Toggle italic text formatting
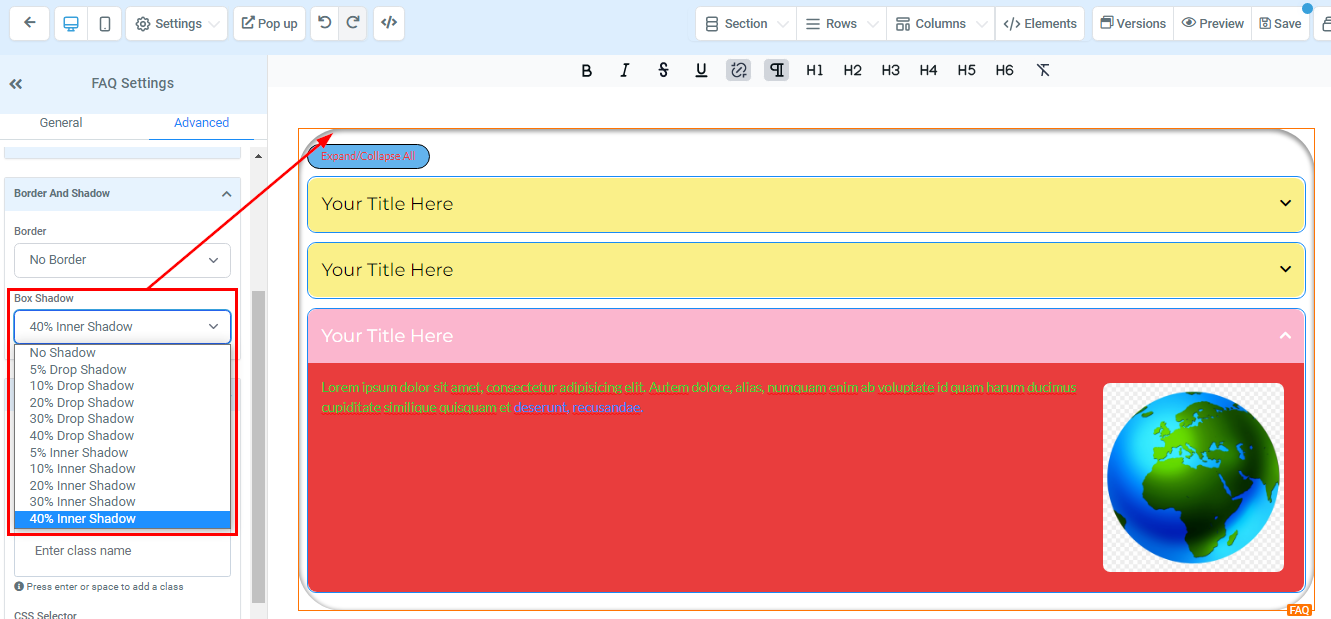Image resolution: width=1331 pixels, height=619 pixels. (x=625, y=70)
